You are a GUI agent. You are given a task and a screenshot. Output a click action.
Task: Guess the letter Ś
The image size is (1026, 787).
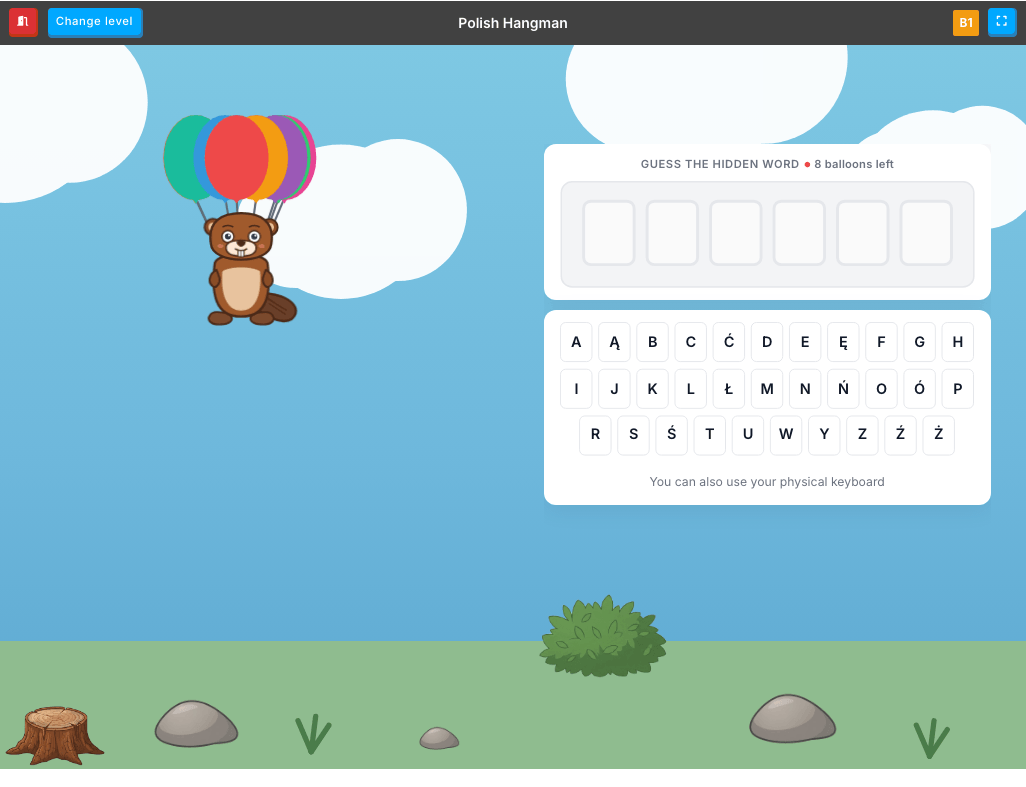click(x=671, y=434)
